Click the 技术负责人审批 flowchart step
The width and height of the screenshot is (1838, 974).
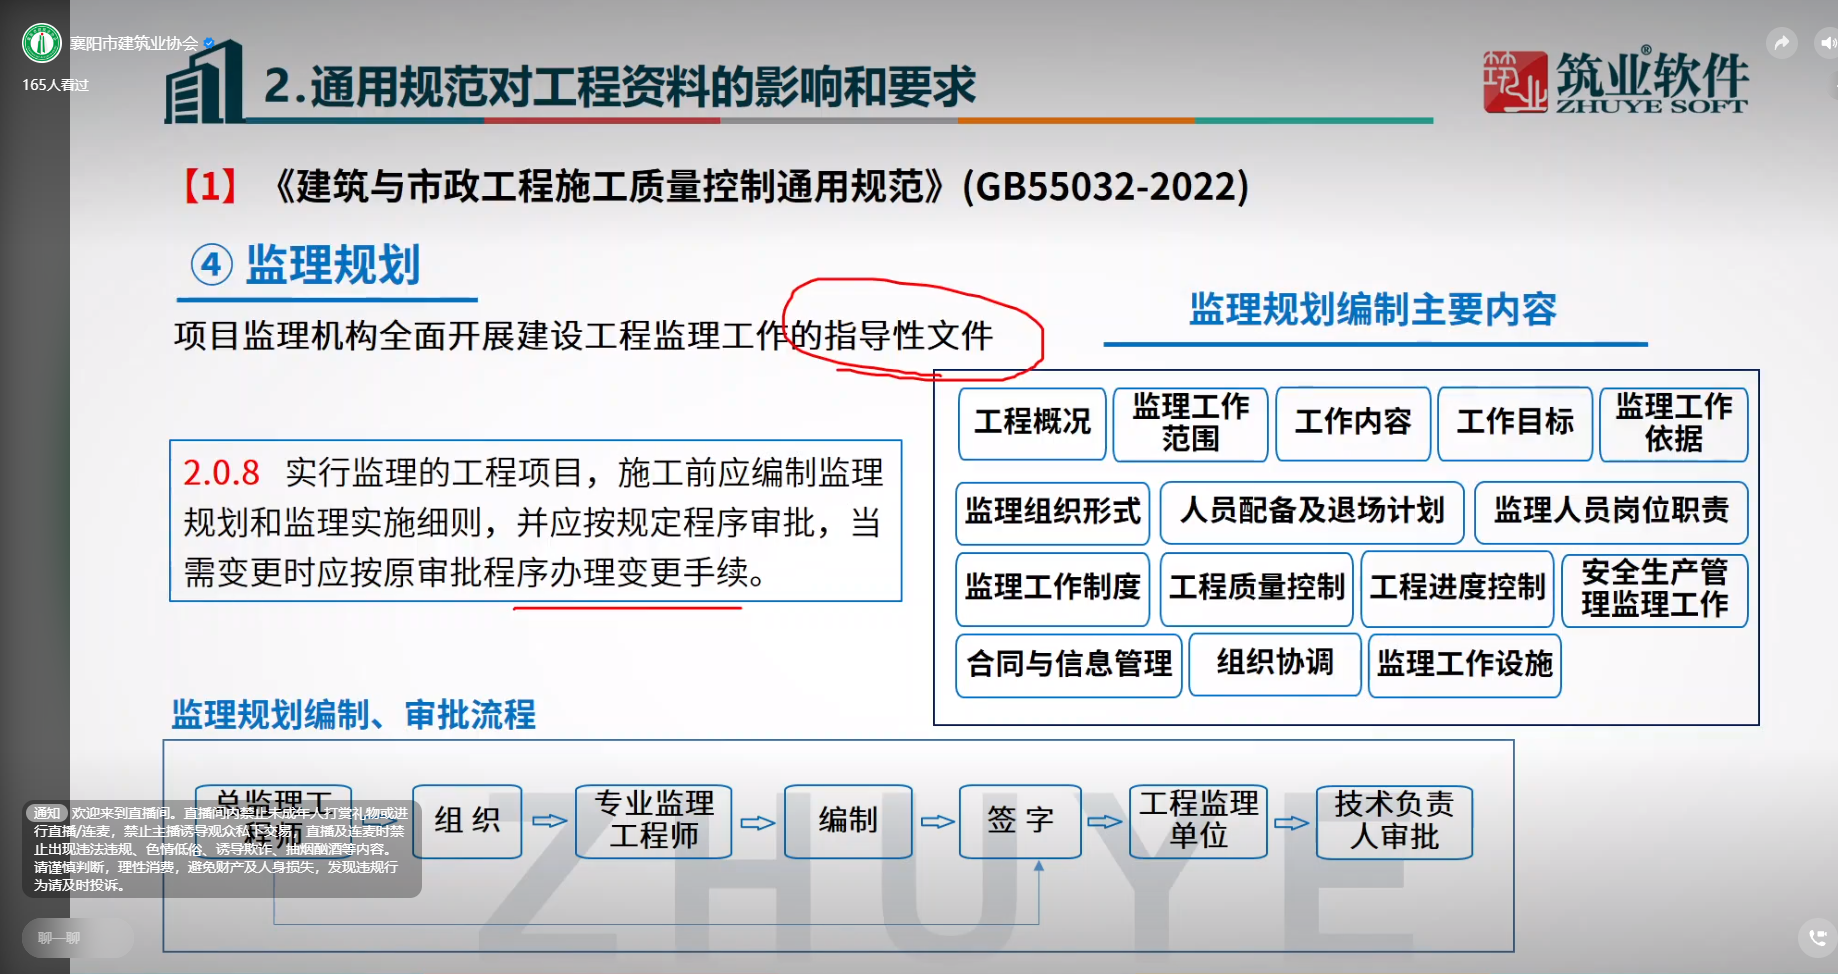(1394, 820)
